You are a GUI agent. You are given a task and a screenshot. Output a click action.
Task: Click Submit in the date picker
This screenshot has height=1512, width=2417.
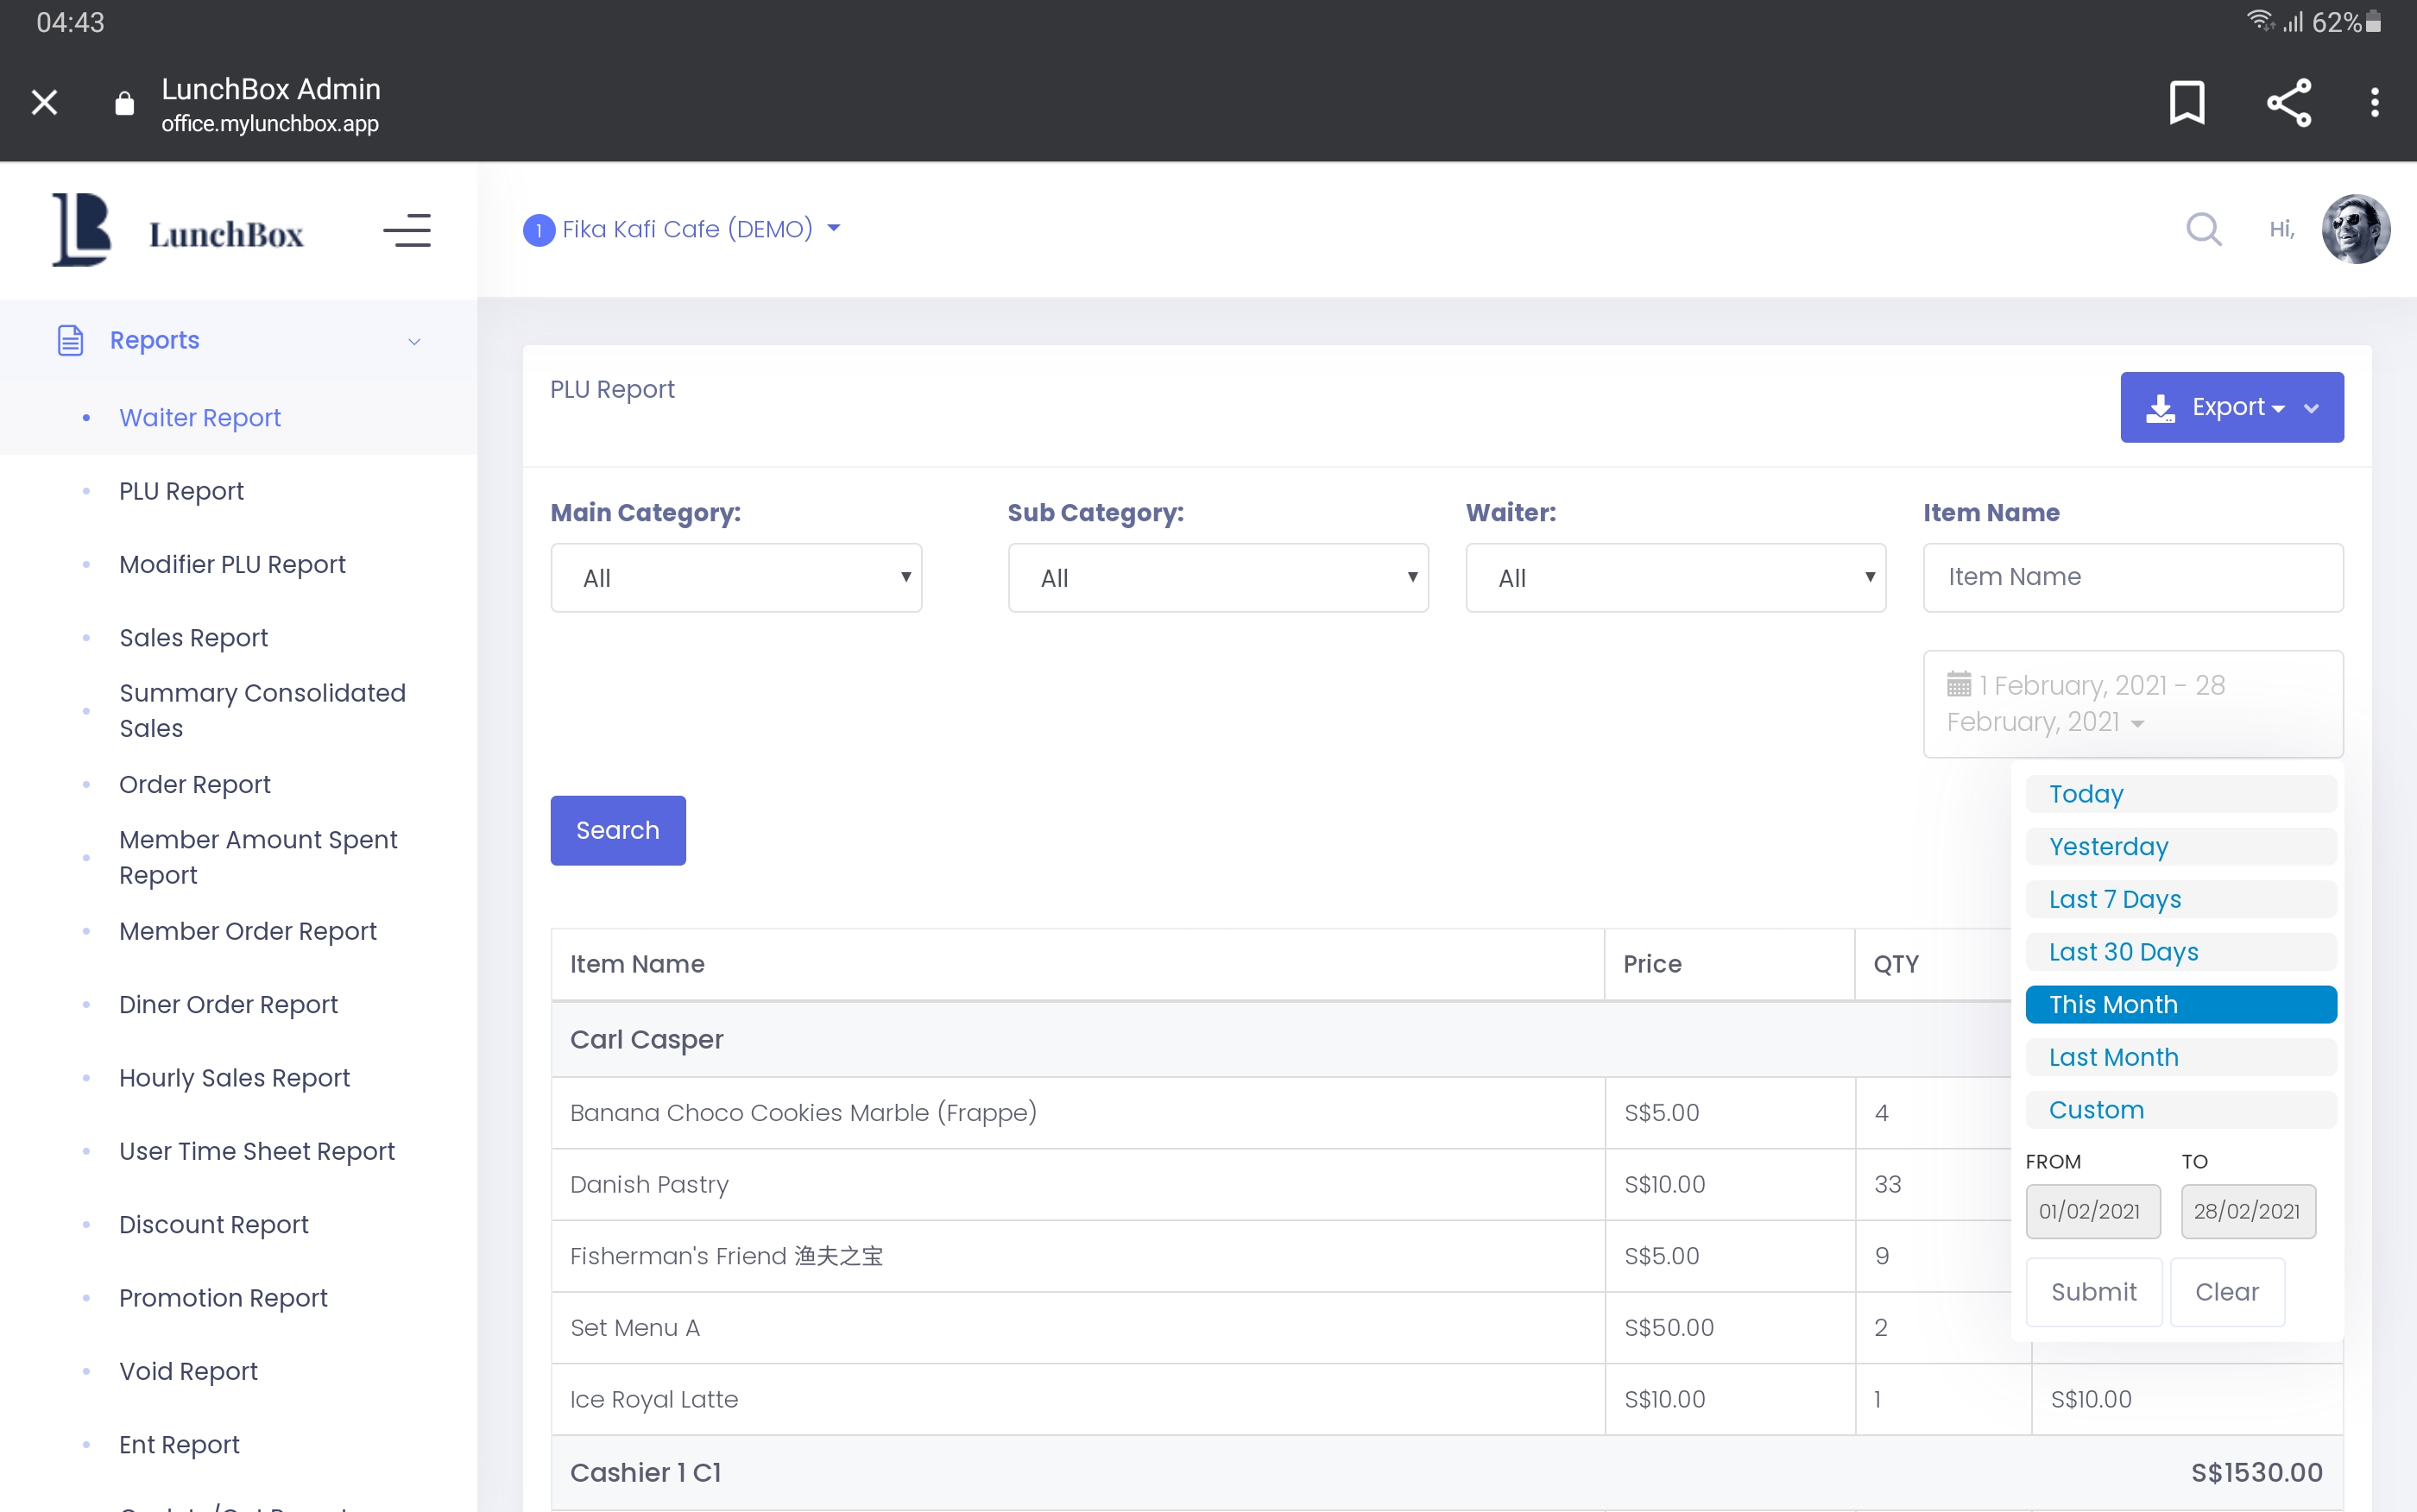2093,1292
